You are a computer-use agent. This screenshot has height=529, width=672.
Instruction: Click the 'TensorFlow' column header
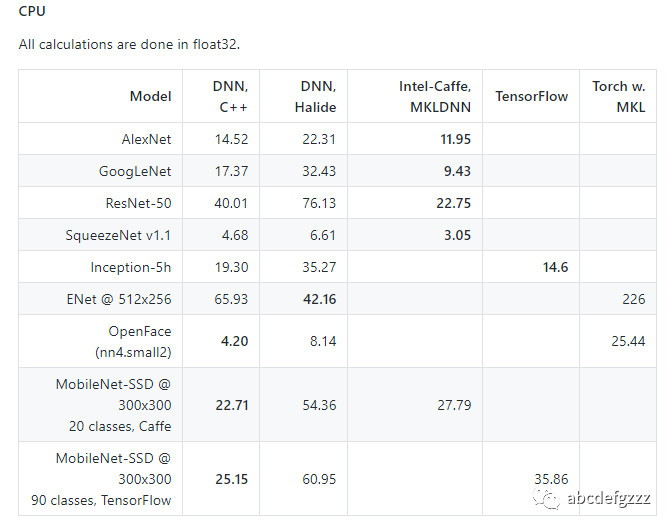click(x=532, y=96)
